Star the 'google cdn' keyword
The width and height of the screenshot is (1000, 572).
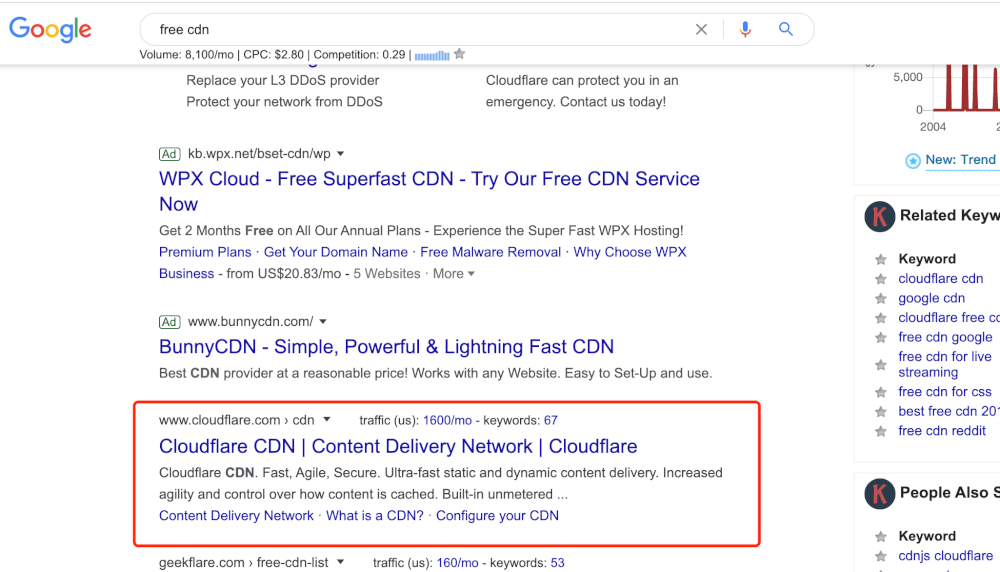pyautogui.click(x=881, y=298)
